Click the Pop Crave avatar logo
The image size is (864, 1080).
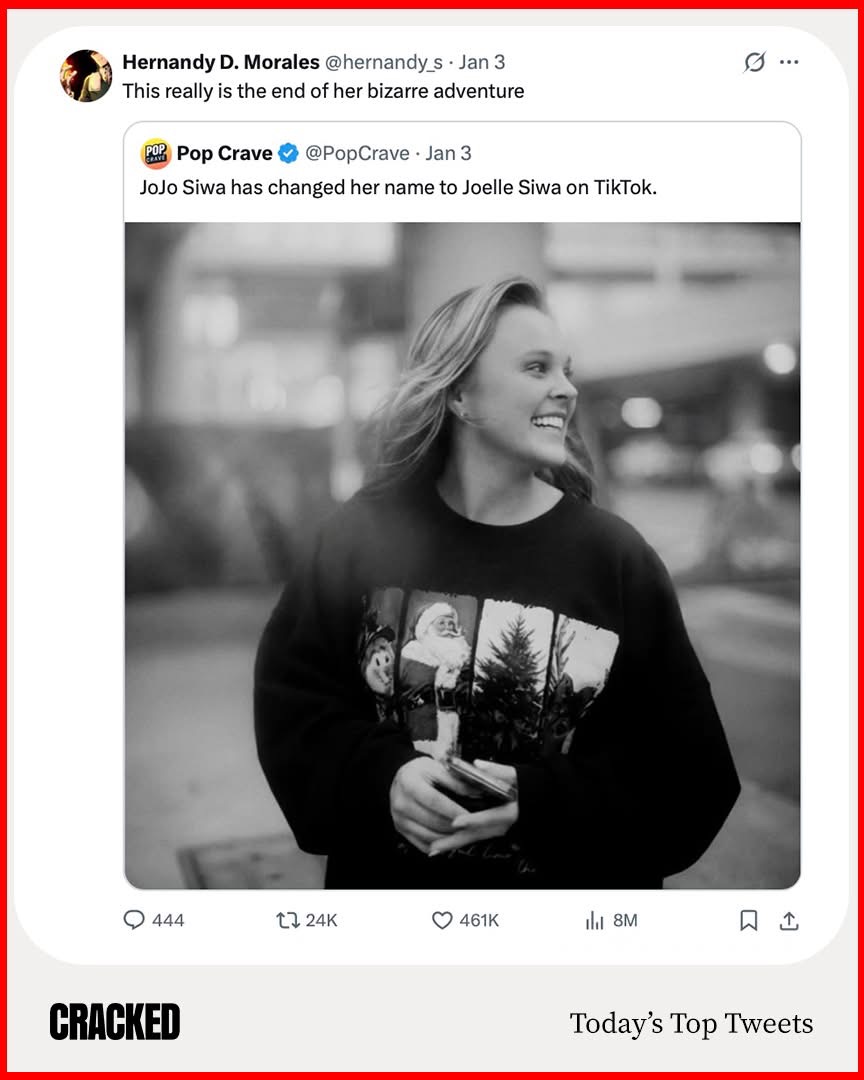point(156,153)
